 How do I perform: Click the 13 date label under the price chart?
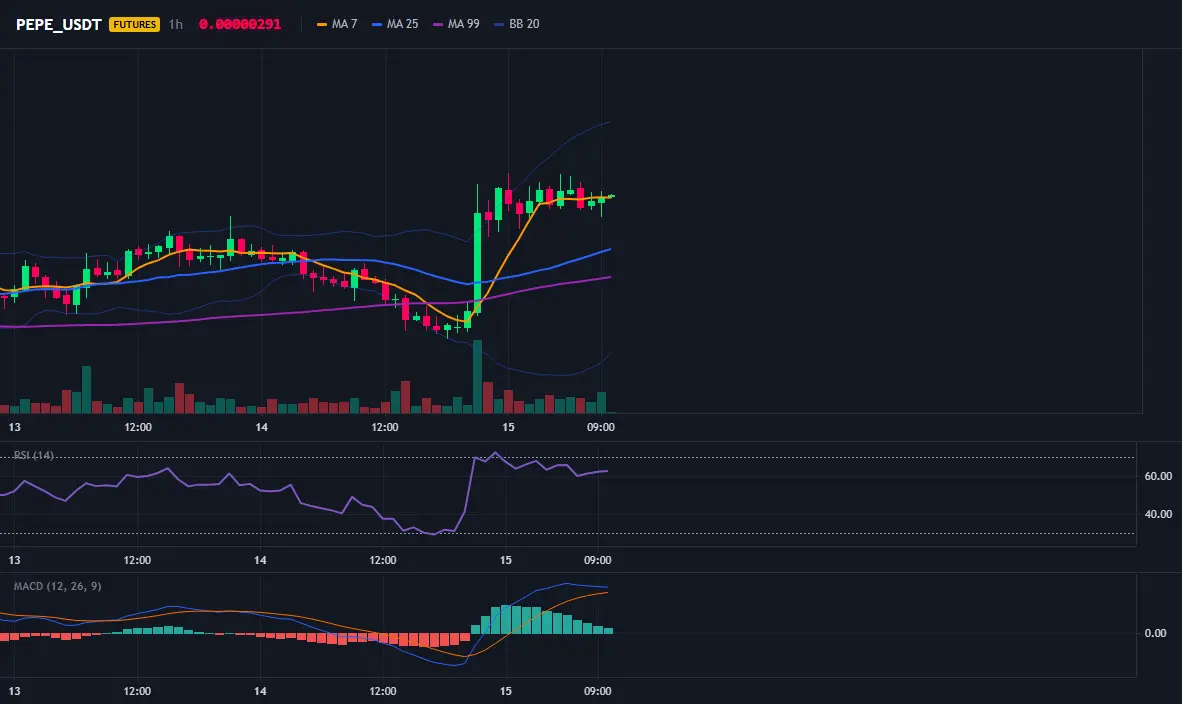[14, 427]
